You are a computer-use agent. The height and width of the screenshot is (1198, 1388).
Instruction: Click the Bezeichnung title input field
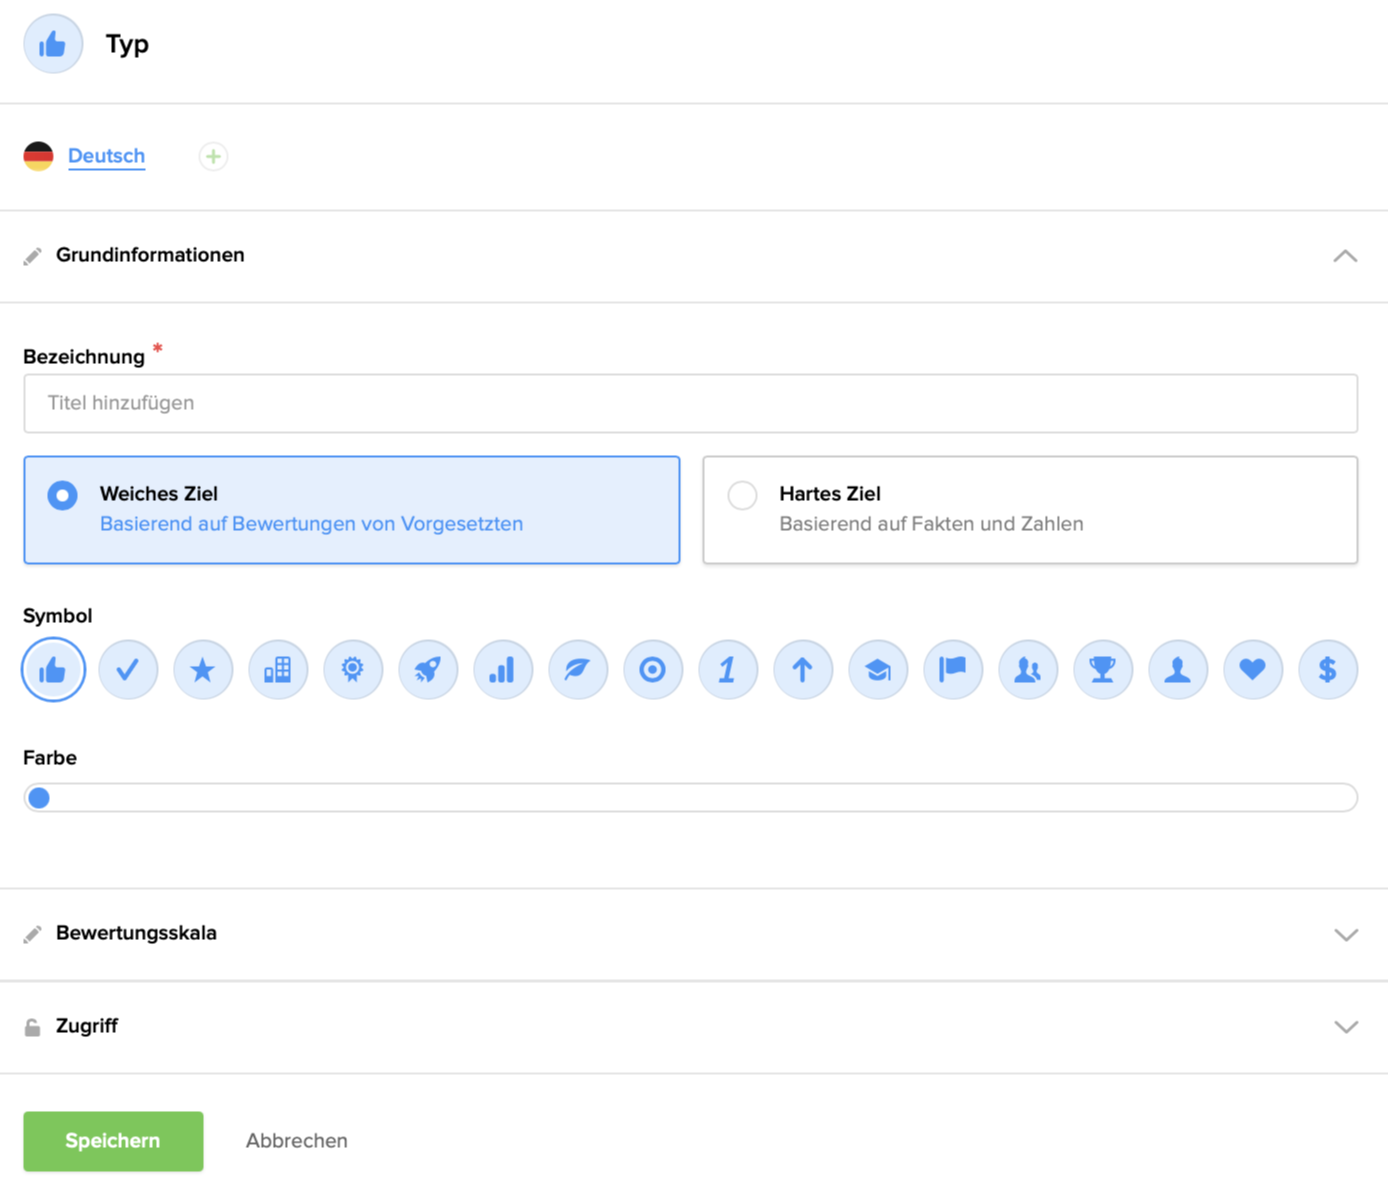pos(690,404)
